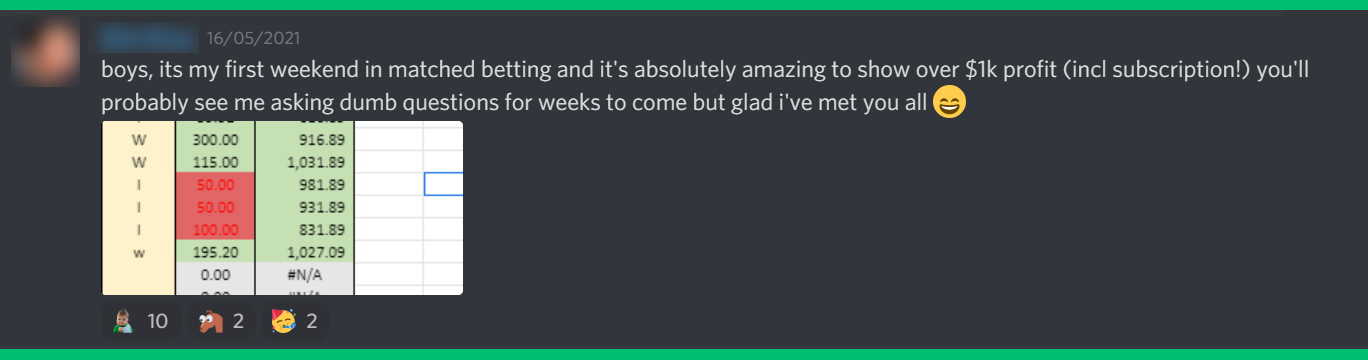Click the green cell showing 1,031.89
The height and width of the screenshot is (360, 1368).
(305, 161)
